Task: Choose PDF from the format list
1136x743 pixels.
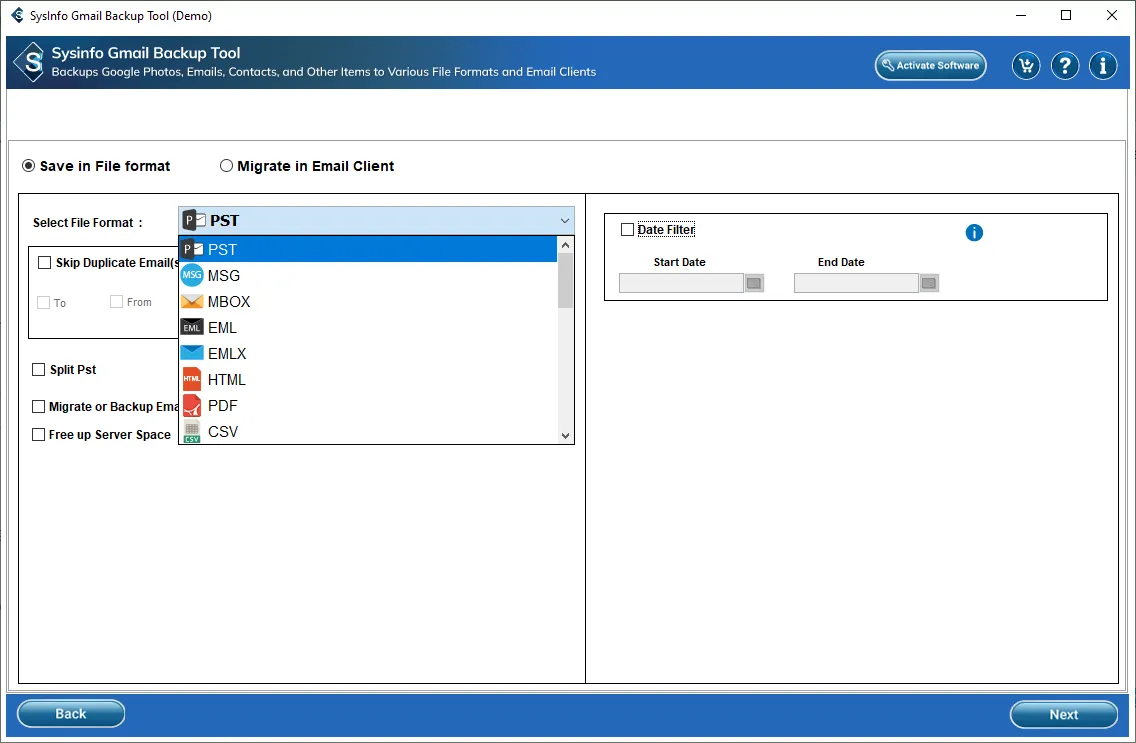Action: (x=222, y=406)
